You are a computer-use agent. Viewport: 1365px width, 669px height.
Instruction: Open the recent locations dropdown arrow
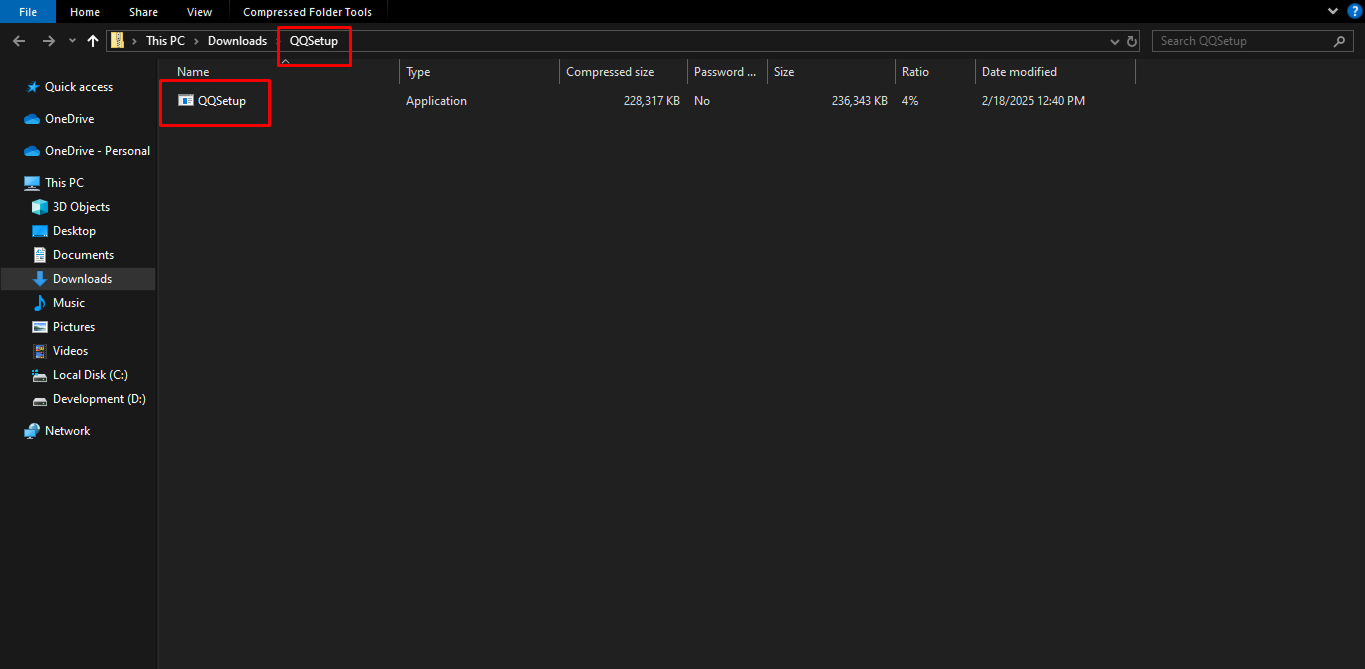tap(72, 41)
